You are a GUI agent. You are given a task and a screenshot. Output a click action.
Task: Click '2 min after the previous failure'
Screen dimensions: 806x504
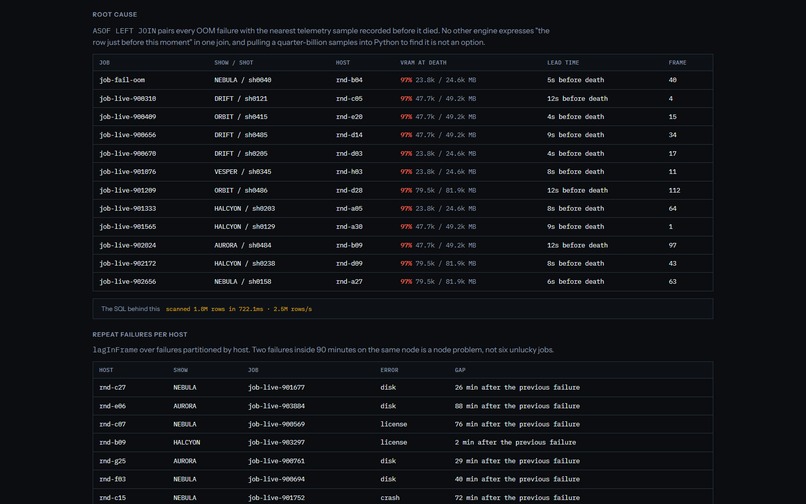coord(515,442)
